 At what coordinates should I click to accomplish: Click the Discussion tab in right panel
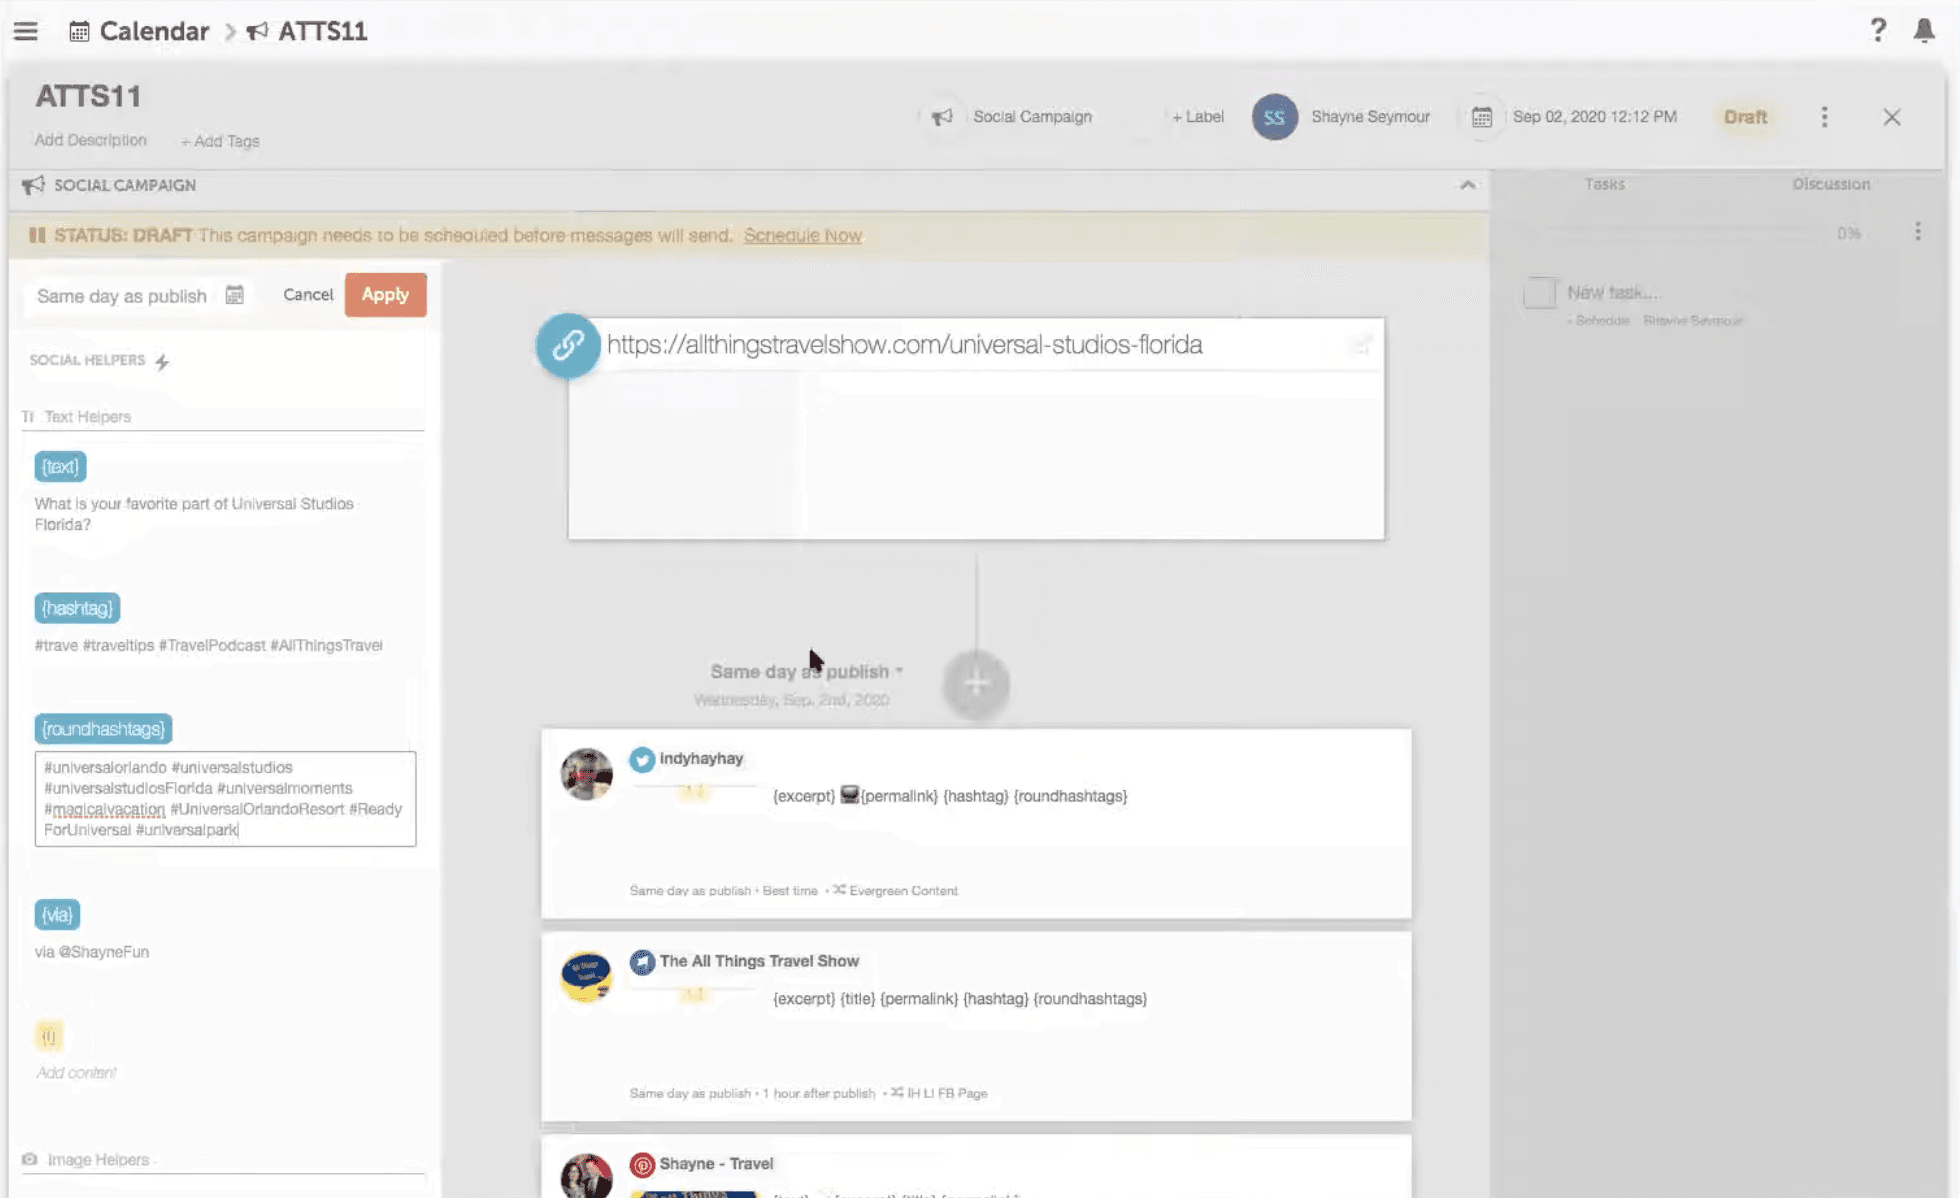(1831, 183)
